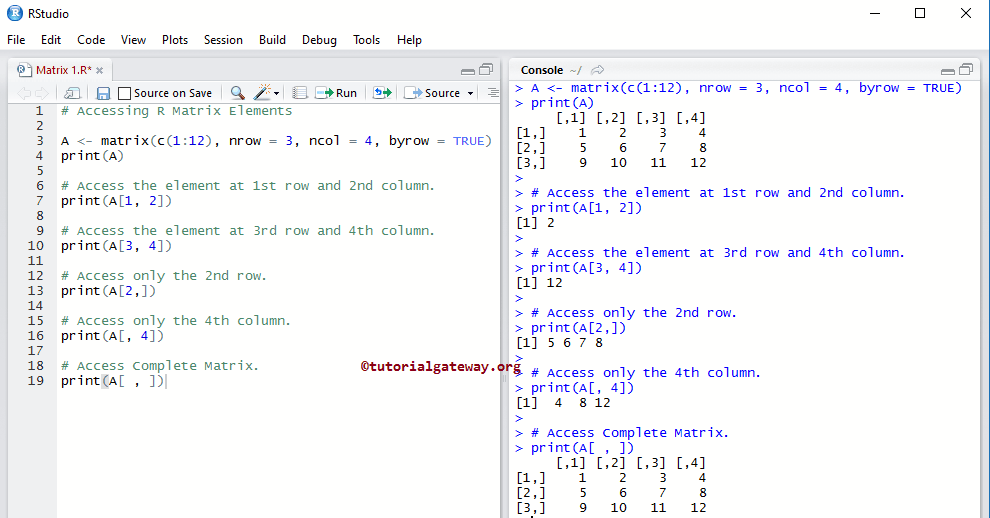Click the Run button

337,93
